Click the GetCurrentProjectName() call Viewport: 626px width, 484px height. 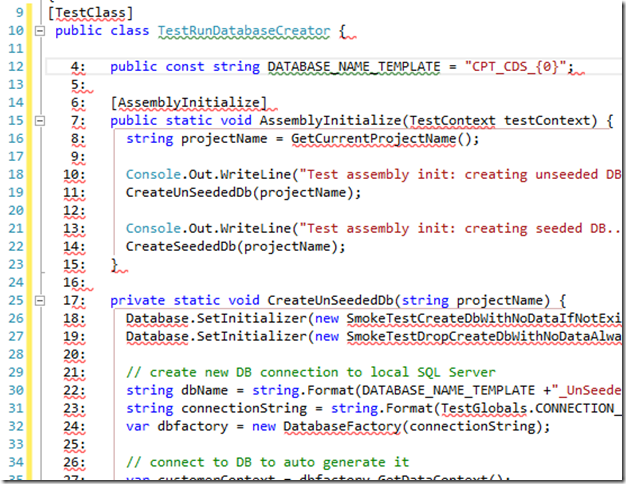pos(385,139)
